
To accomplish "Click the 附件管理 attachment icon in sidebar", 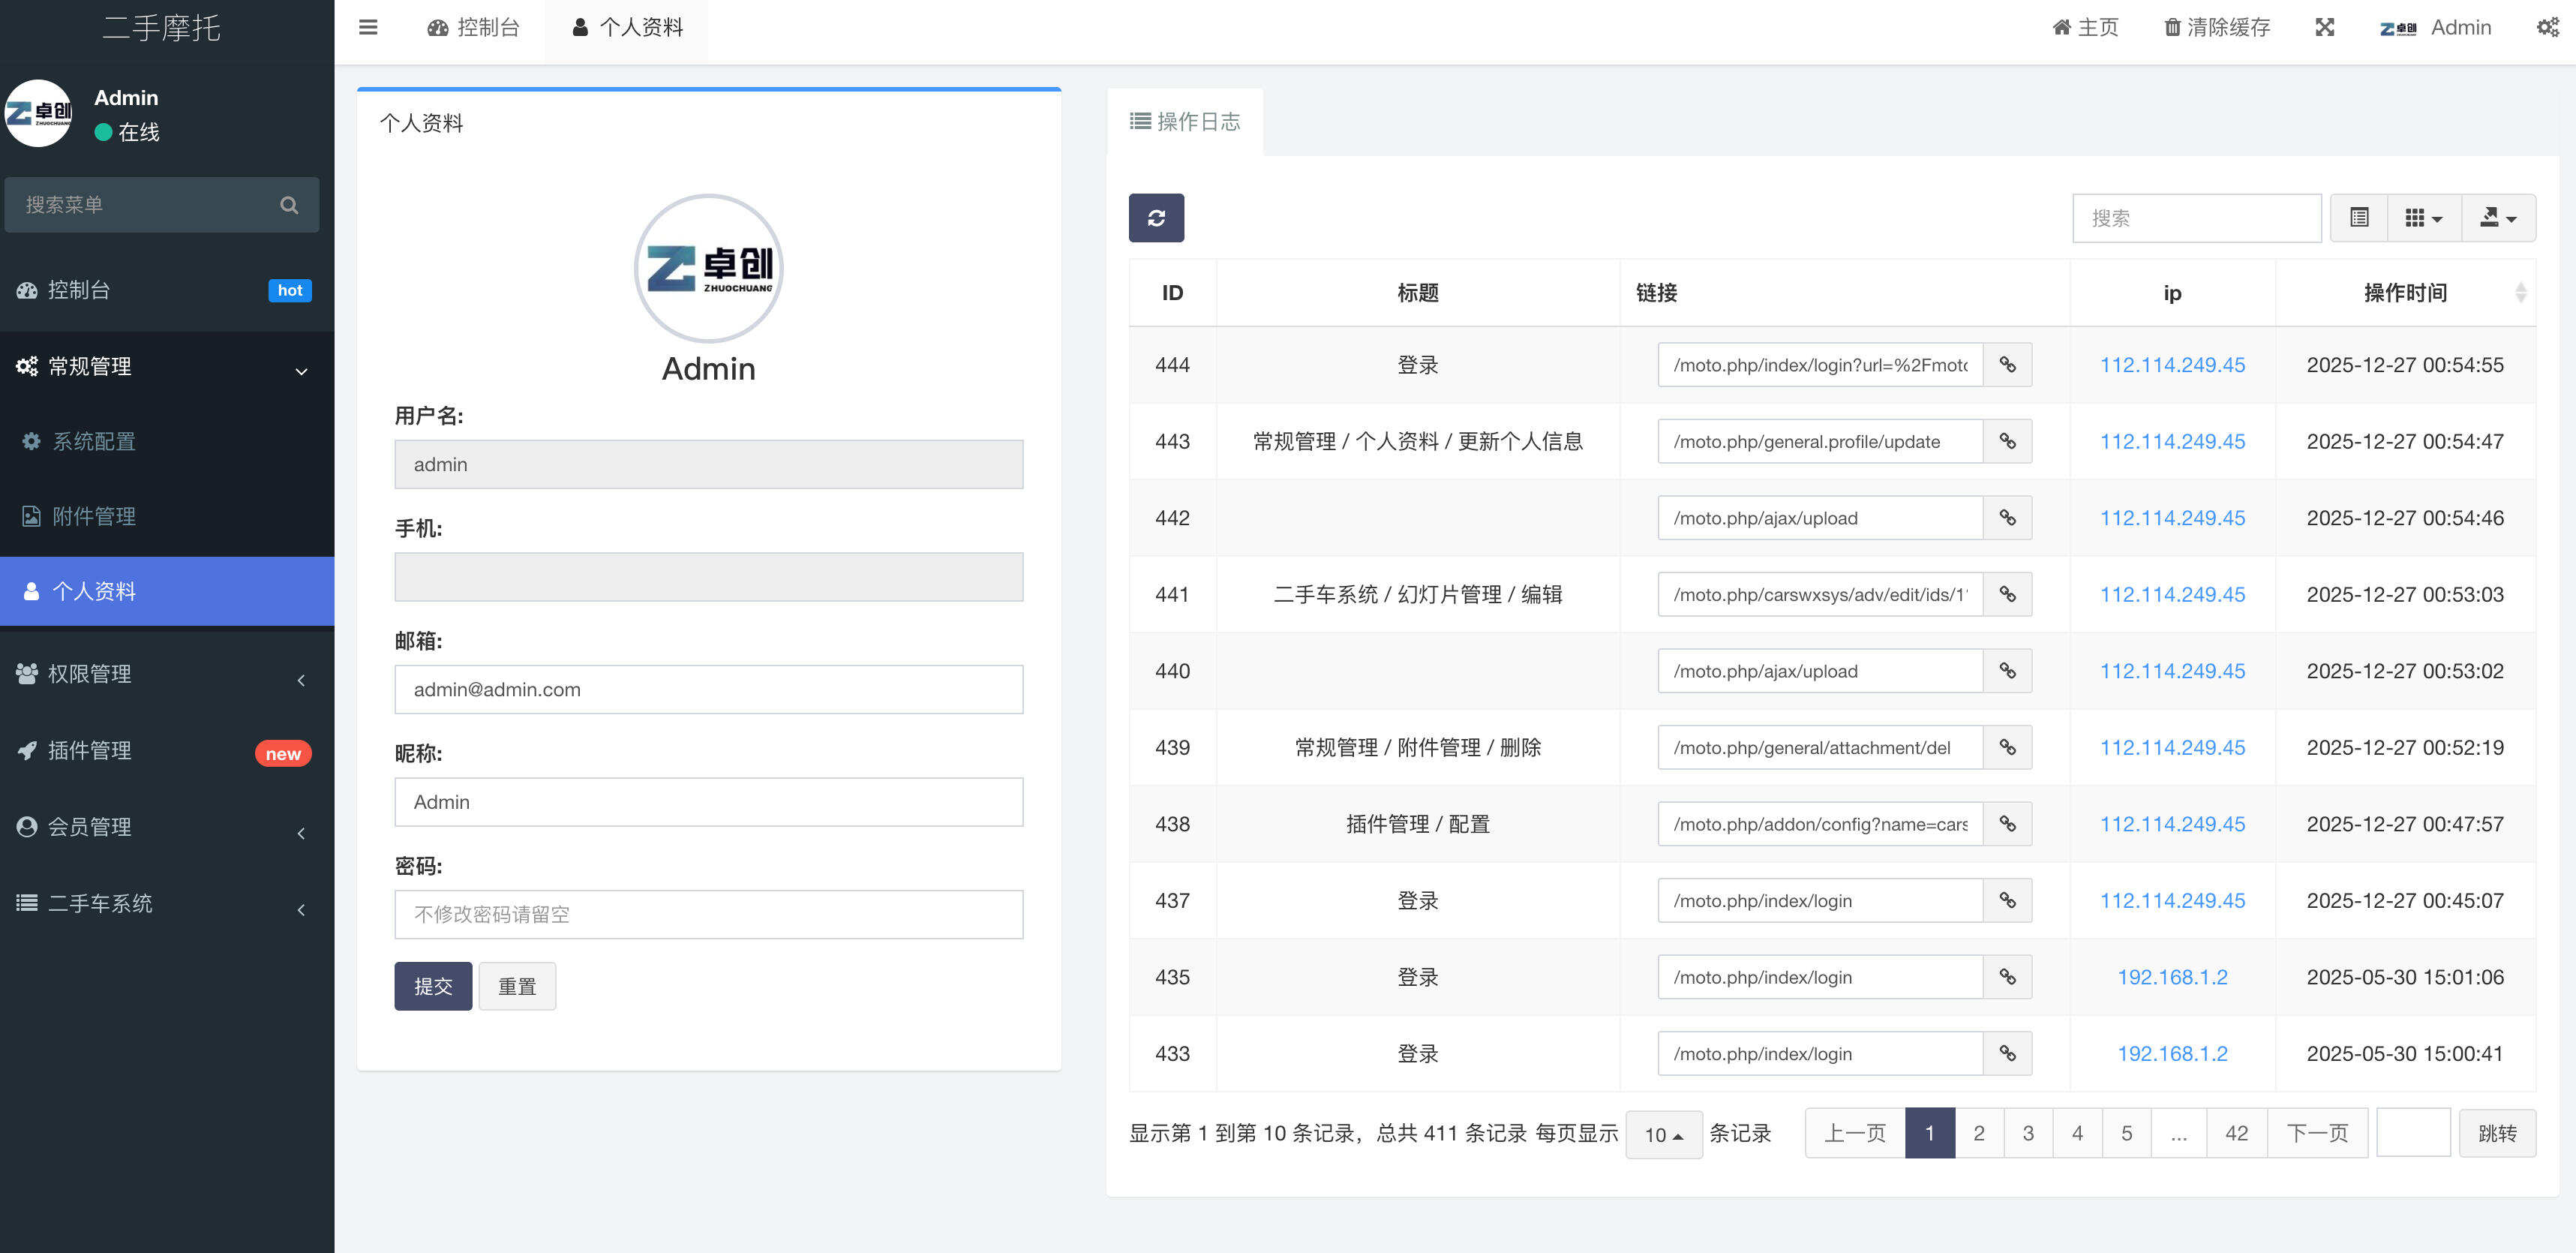I will [x=31, y=516].
